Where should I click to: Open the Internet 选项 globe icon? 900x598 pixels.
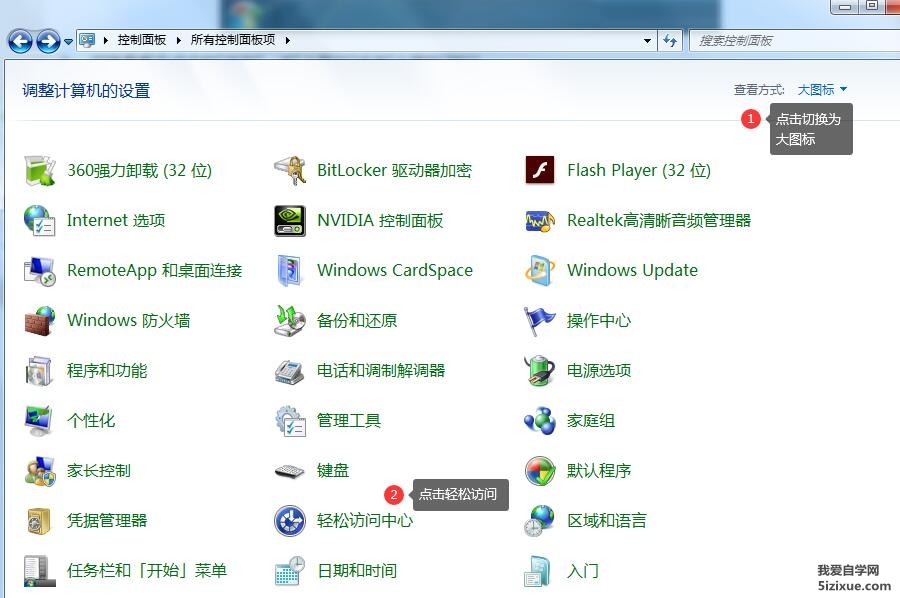tap(40, 220)
